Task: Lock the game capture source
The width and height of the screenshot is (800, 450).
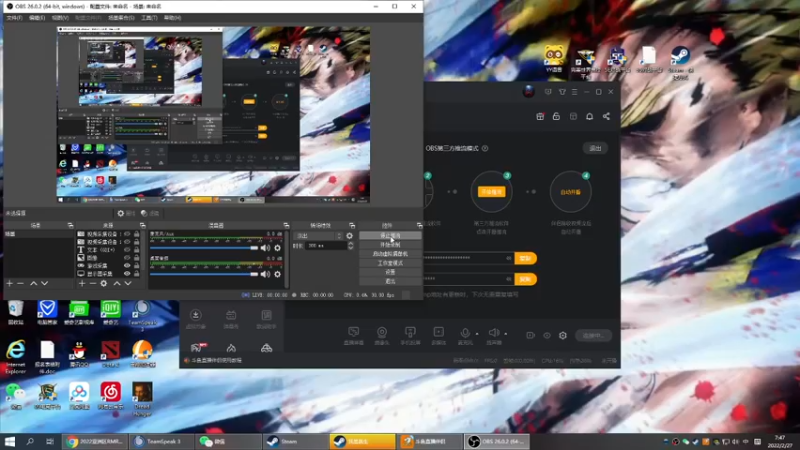Action: [x=136, y=266]
